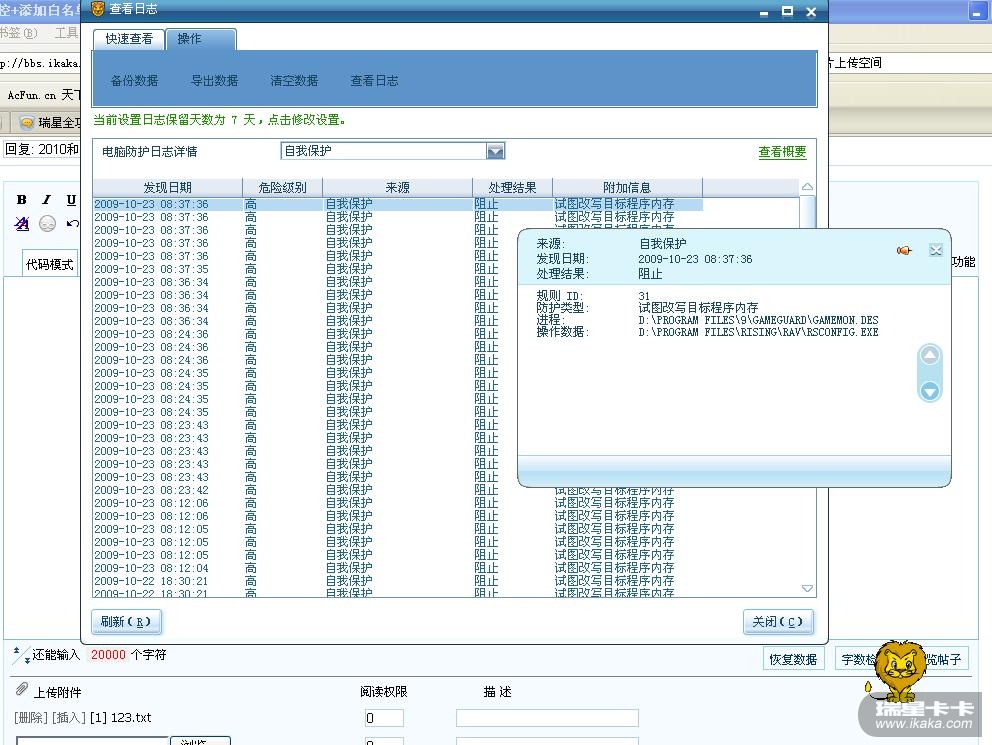Click the paperclip icon next to 上传附件
992x745 pixels.
point(22,689)
